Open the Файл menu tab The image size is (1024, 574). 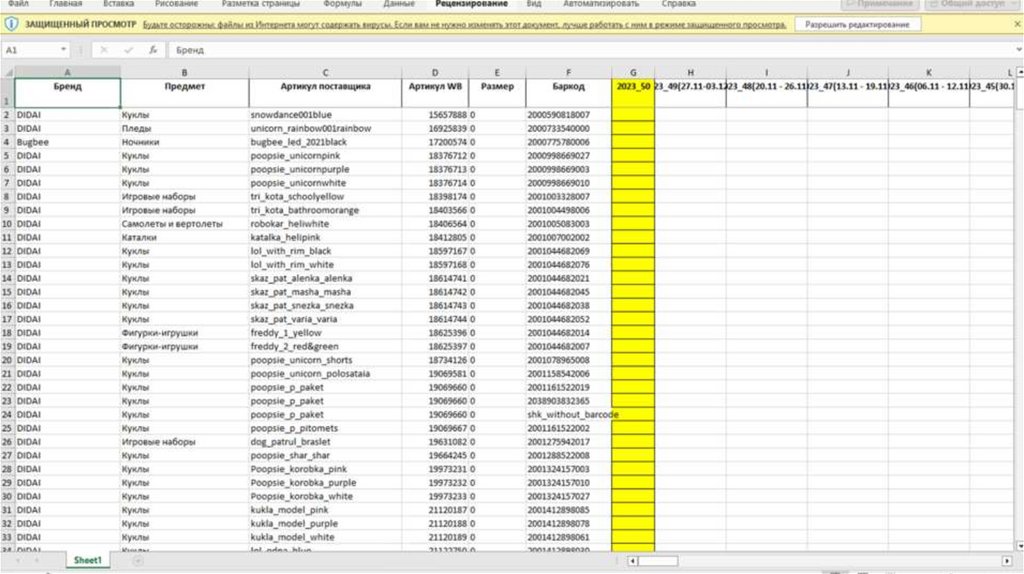pos(18,4)
